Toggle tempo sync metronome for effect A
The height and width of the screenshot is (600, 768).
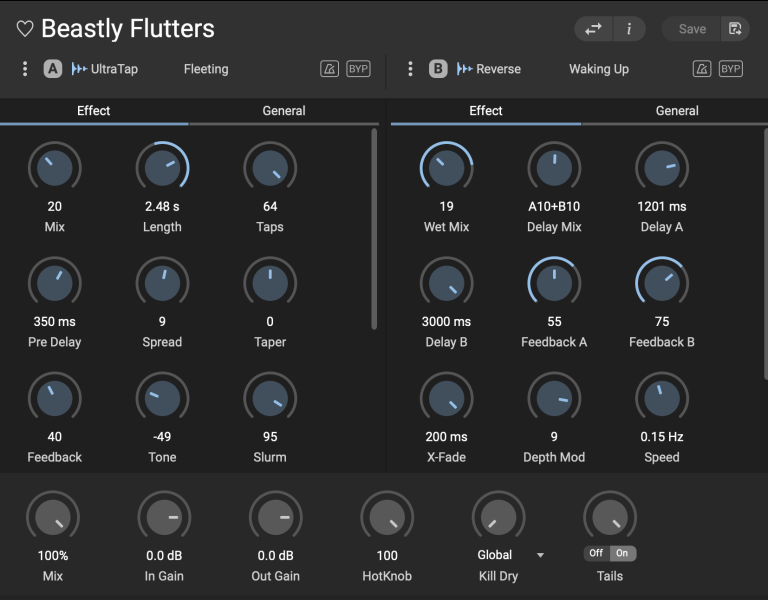(329, 69)
